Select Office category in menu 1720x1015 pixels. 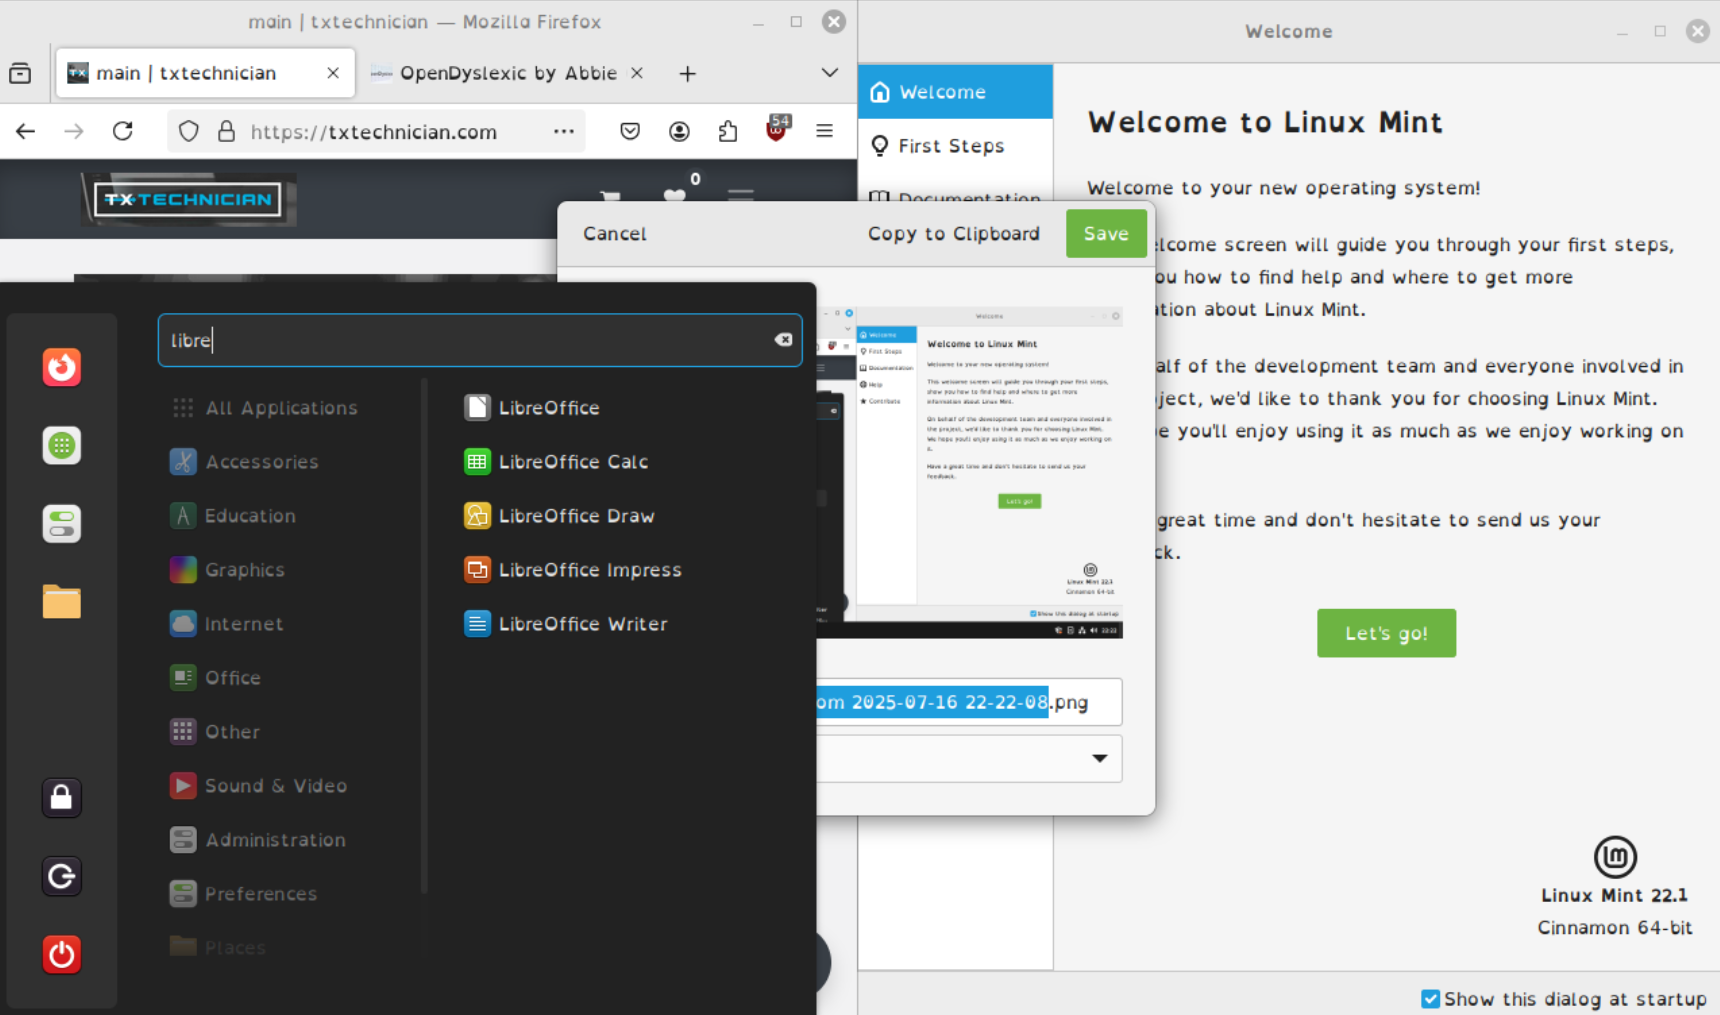(x=215, y=678)
